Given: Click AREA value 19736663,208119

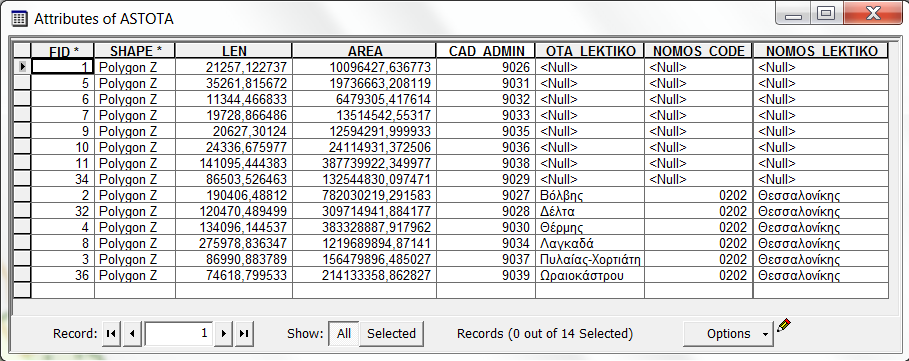Looking at the screenshot, I should click(365, 83).
